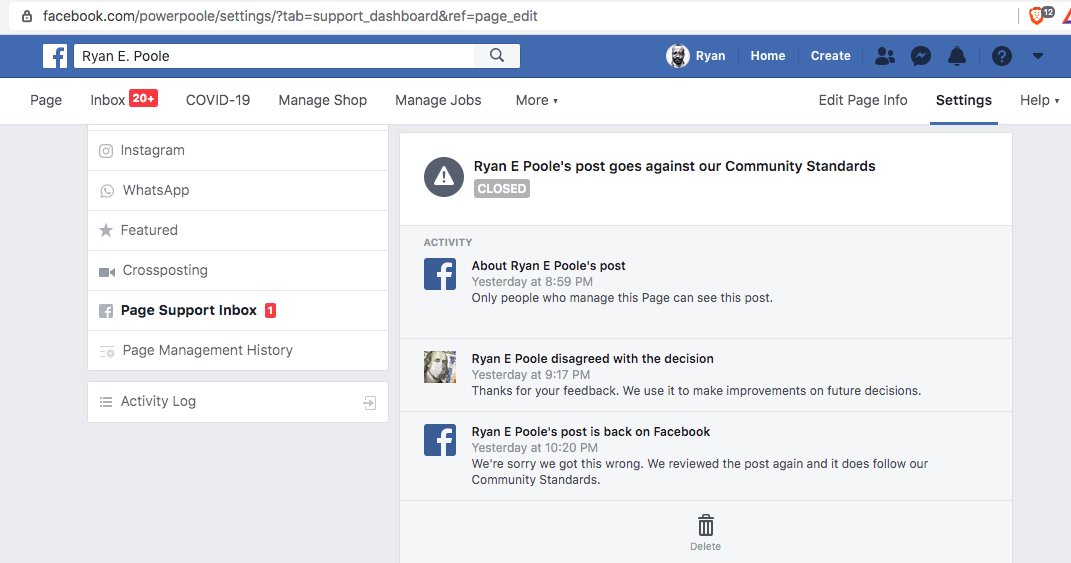This screenshot has width=1071, height=563.
Task: Select the Settings tab
Action: 964,100
